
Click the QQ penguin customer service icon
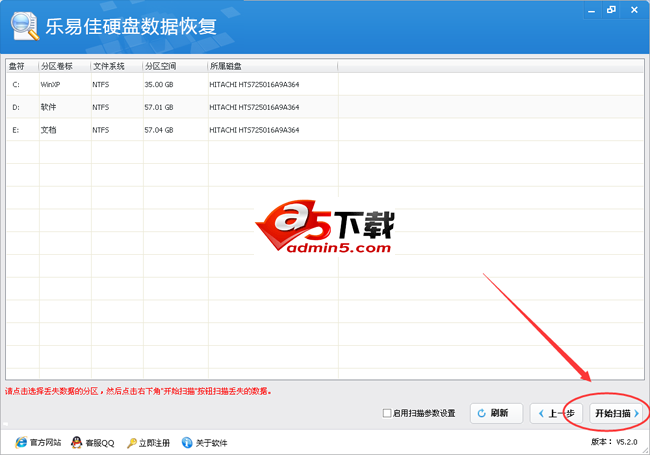tap(76, 443)
